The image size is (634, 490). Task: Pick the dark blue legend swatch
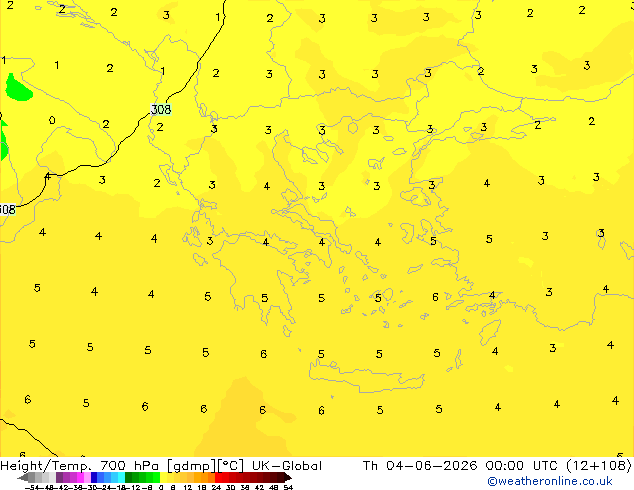pyautogui.click(x=94, y=477)
